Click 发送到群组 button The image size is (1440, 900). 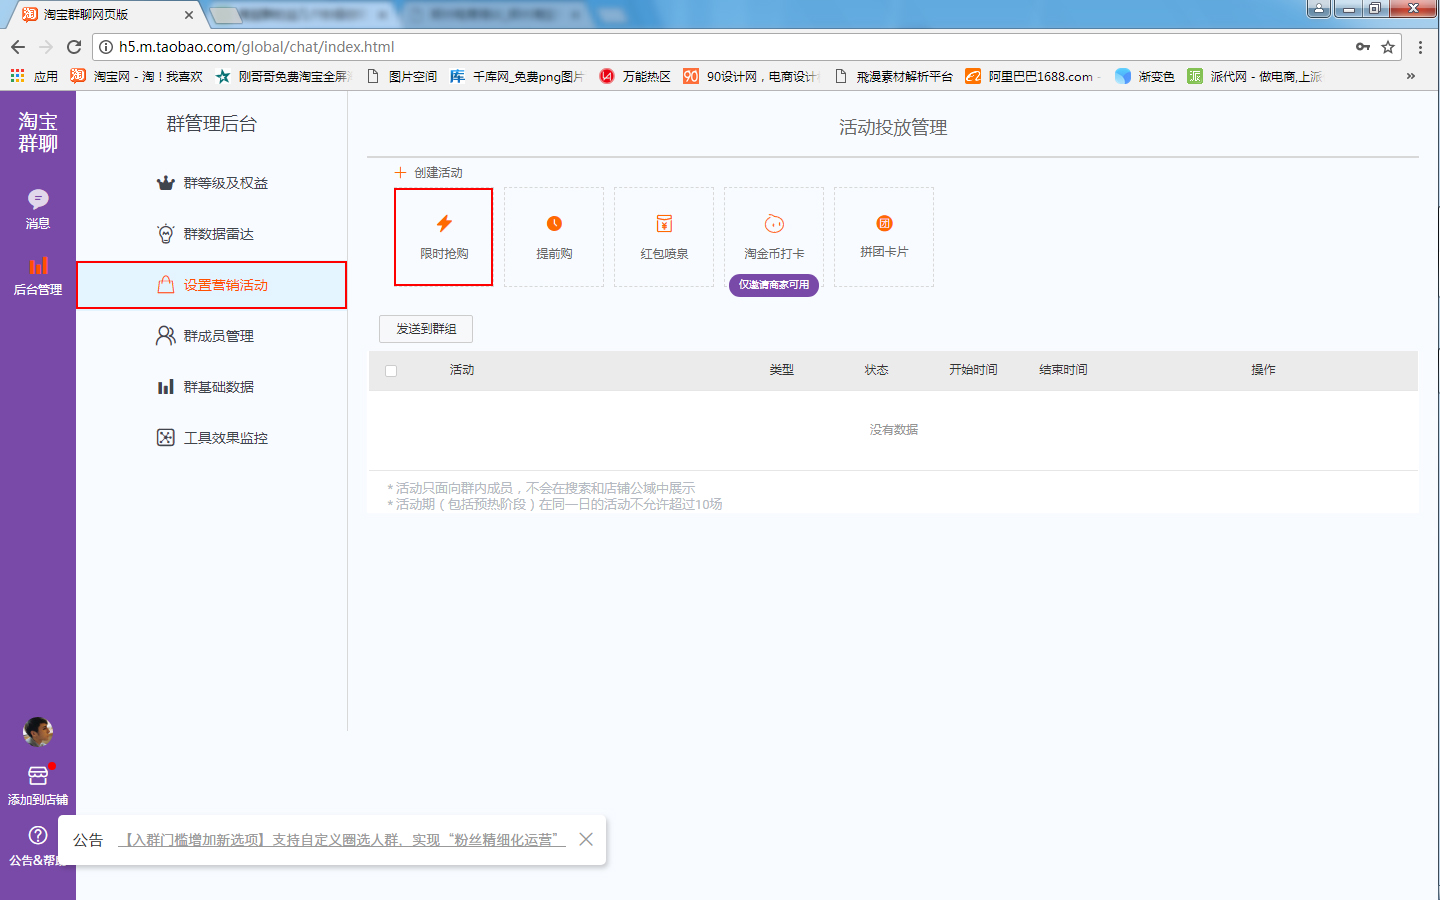426,329
